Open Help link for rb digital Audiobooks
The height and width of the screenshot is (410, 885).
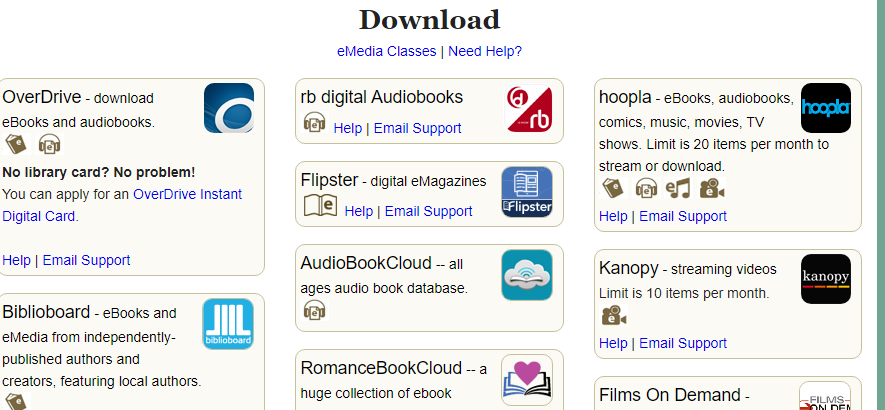pos(347,128)
